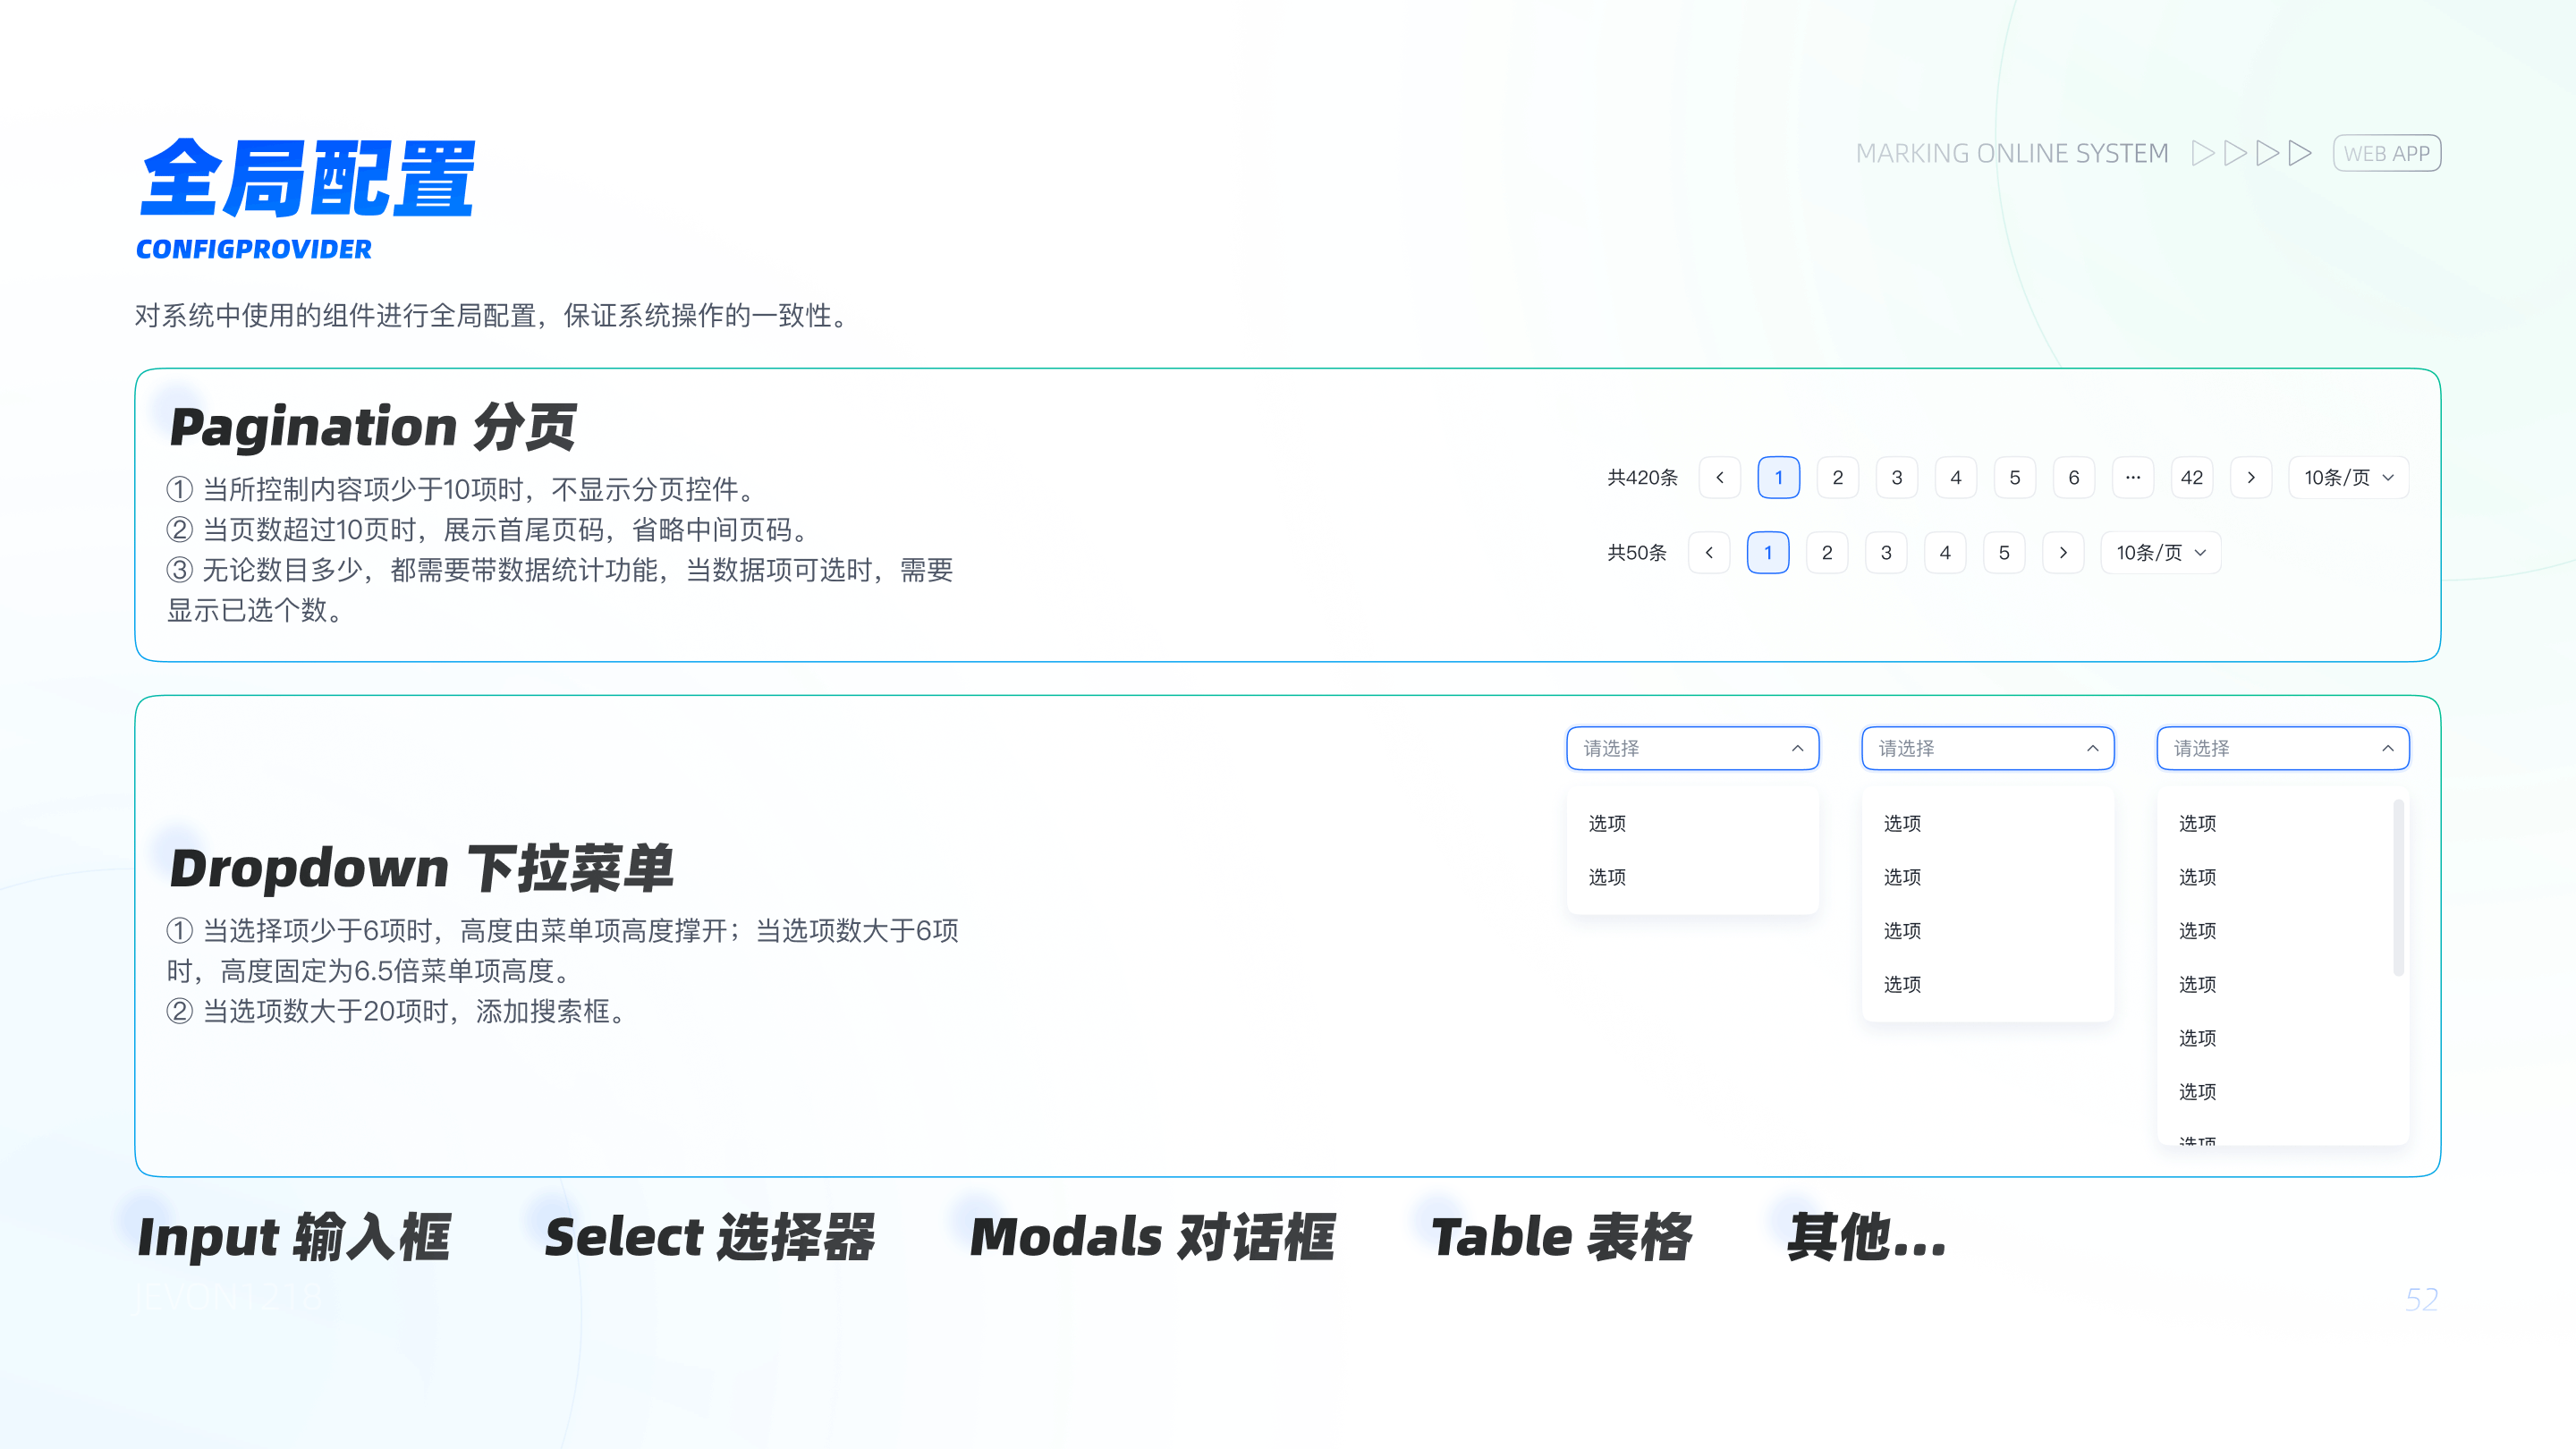The height and width of the screenshot is (1449, 2576).
Task: Click the left arrow on the 420-item pagination
Action: pyautogui.click(x=1720, y=477)
